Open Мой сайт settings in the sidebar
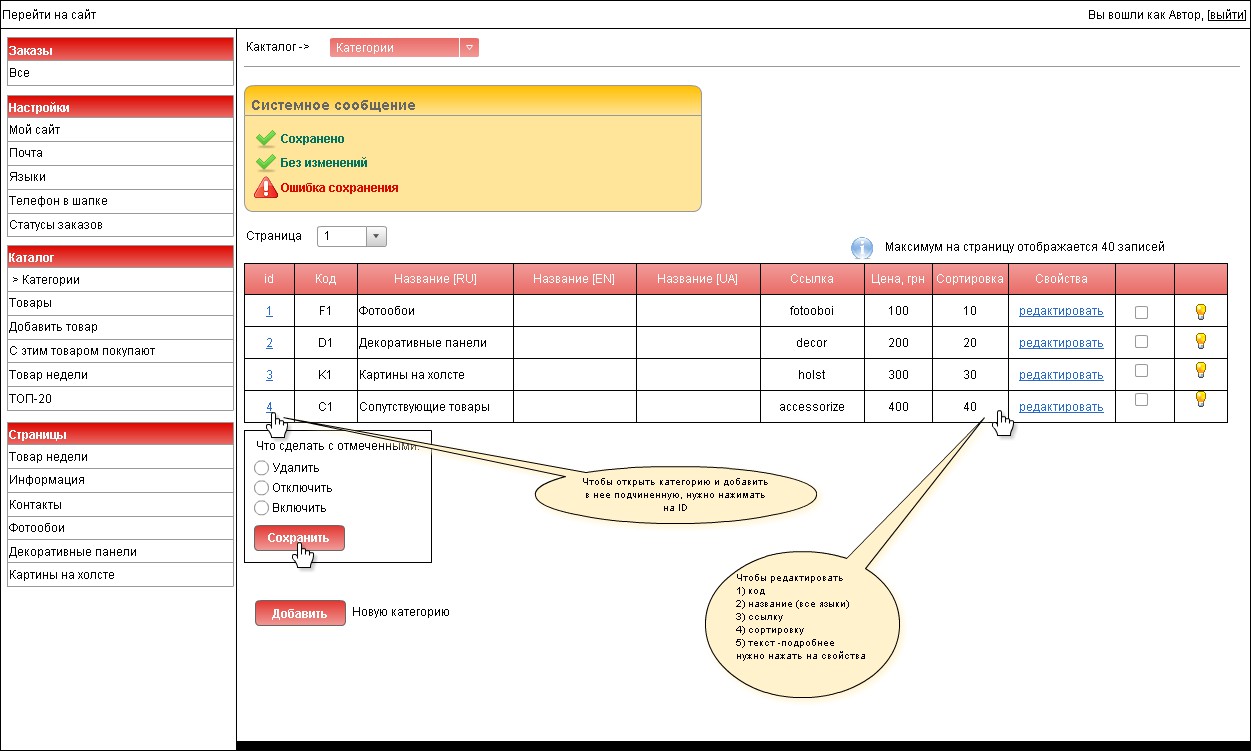The width and height of the screenshot is (1251, 751). click(x=120, y=130)
